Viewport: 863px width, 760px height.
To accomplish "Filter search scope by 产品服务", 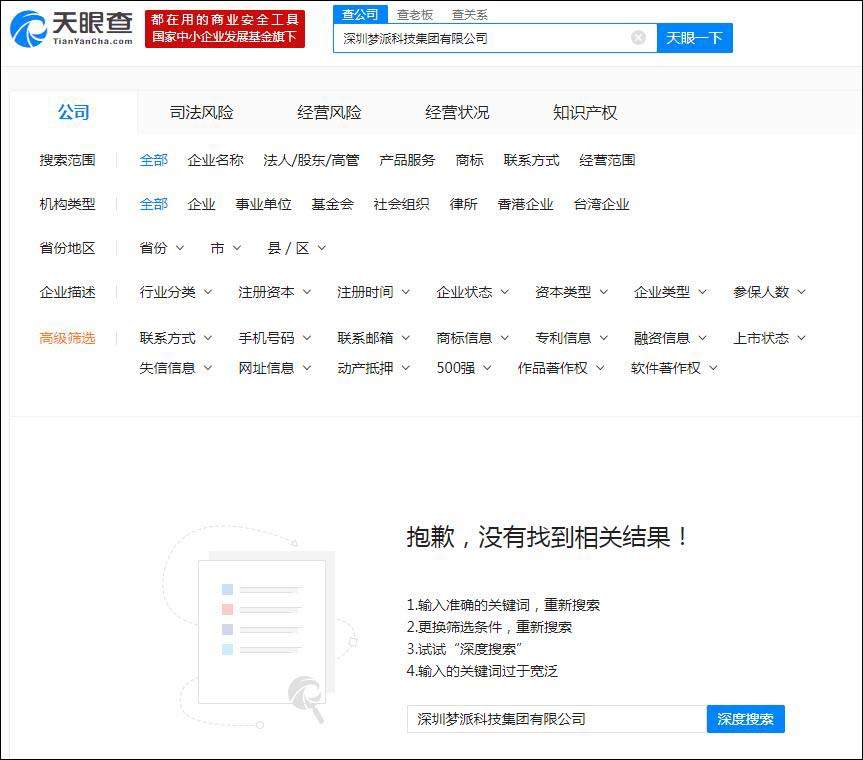I will point(407,160).
